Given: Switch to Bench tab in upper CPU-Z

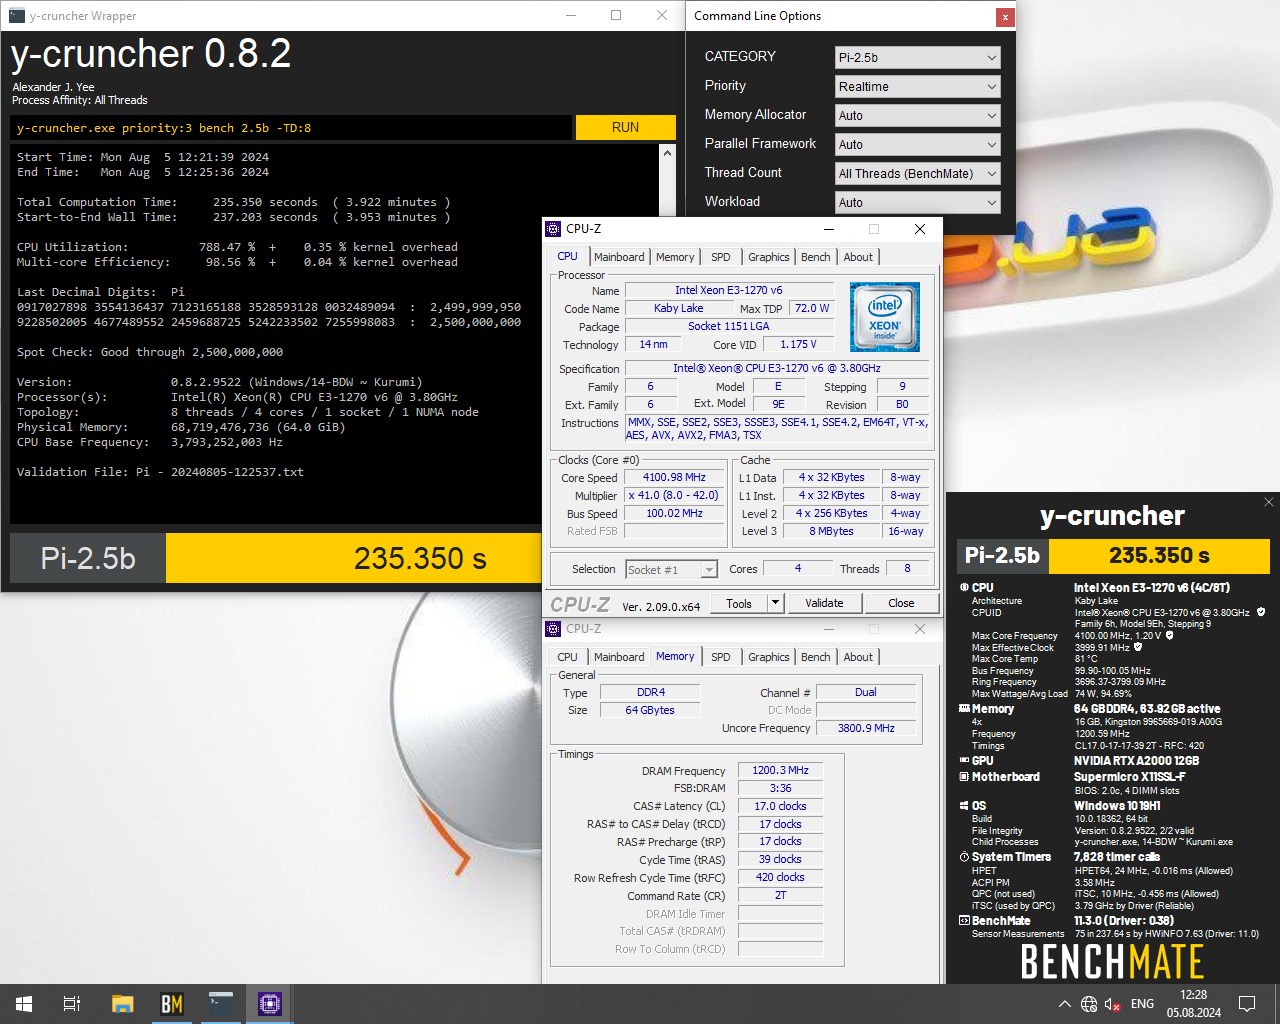Looking at the screenshot, I should [816, 257].
